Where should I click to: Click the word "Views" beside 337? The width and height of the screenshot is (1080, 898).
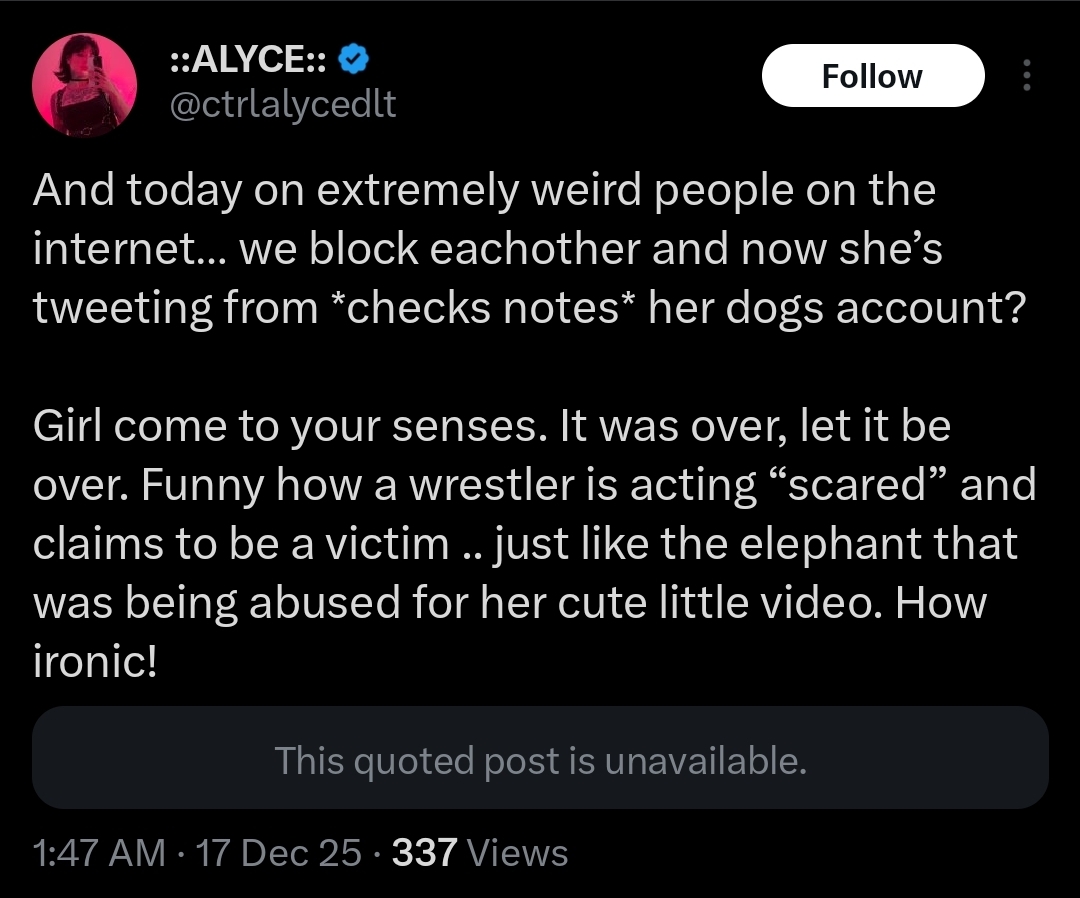click(x=517, y=853)
